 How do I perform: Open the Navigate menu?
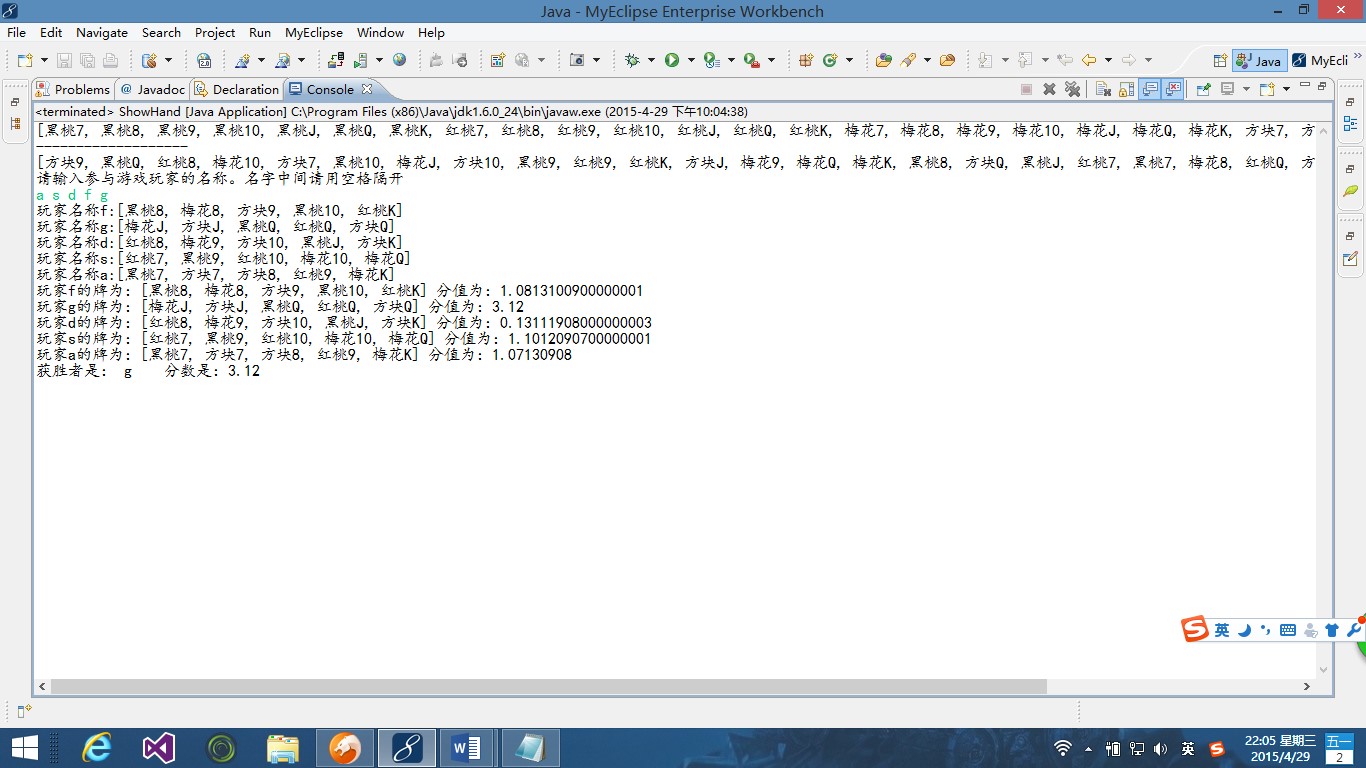102,33
